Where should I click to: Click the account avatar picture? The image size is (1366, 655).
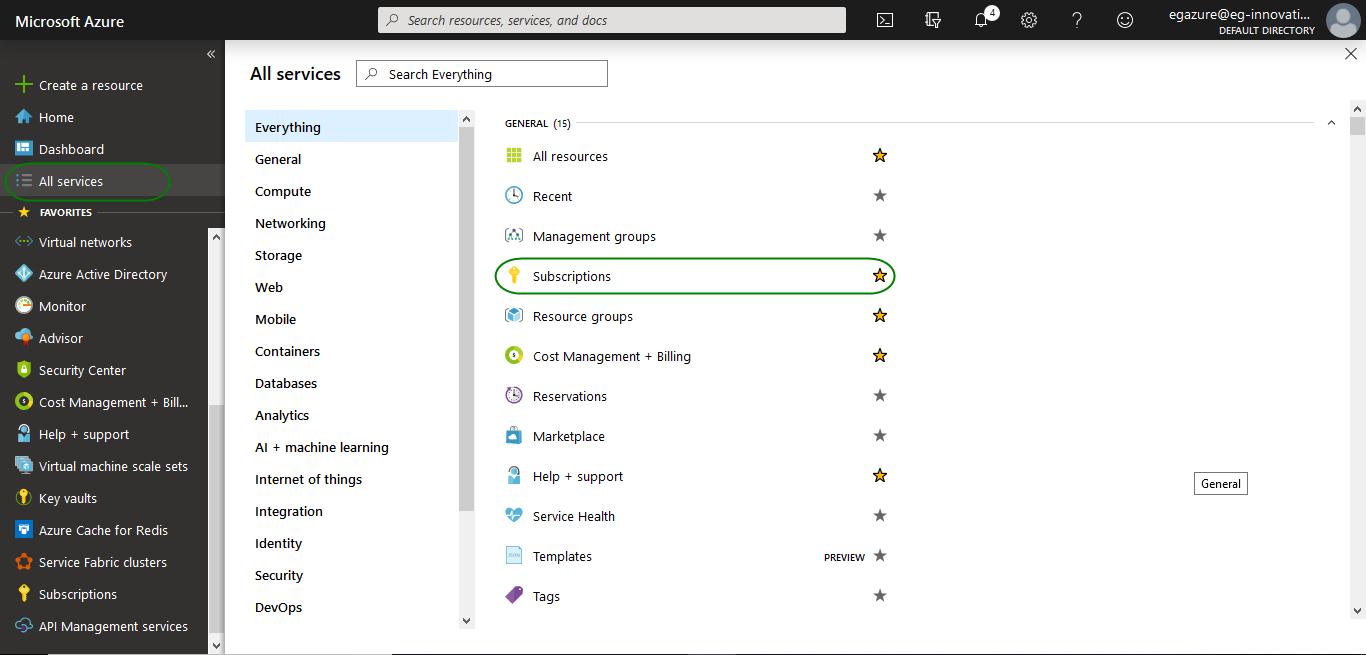(x=1343, y=20)
